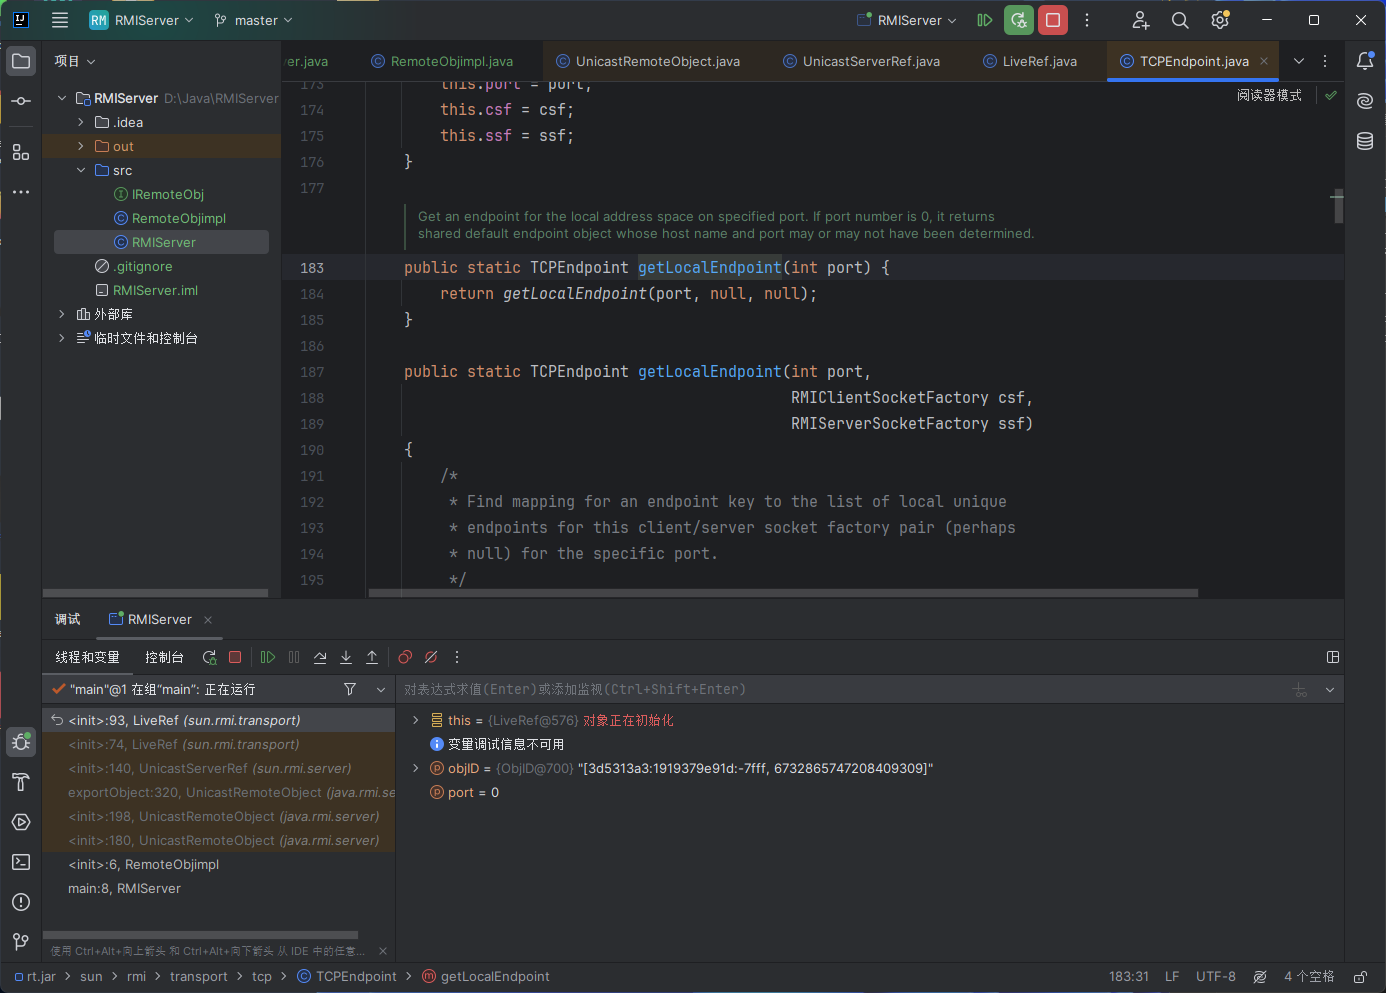Close the TCPEndpoint.java tab
This screenshot has height=993, width=1386.
coord(1264,61)
